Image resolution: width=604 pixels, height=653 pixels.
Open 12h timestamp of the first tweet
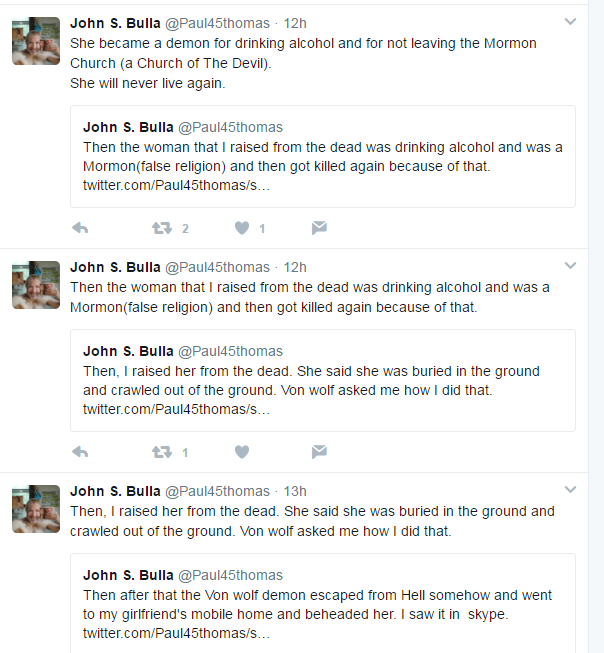click(295, 23)
